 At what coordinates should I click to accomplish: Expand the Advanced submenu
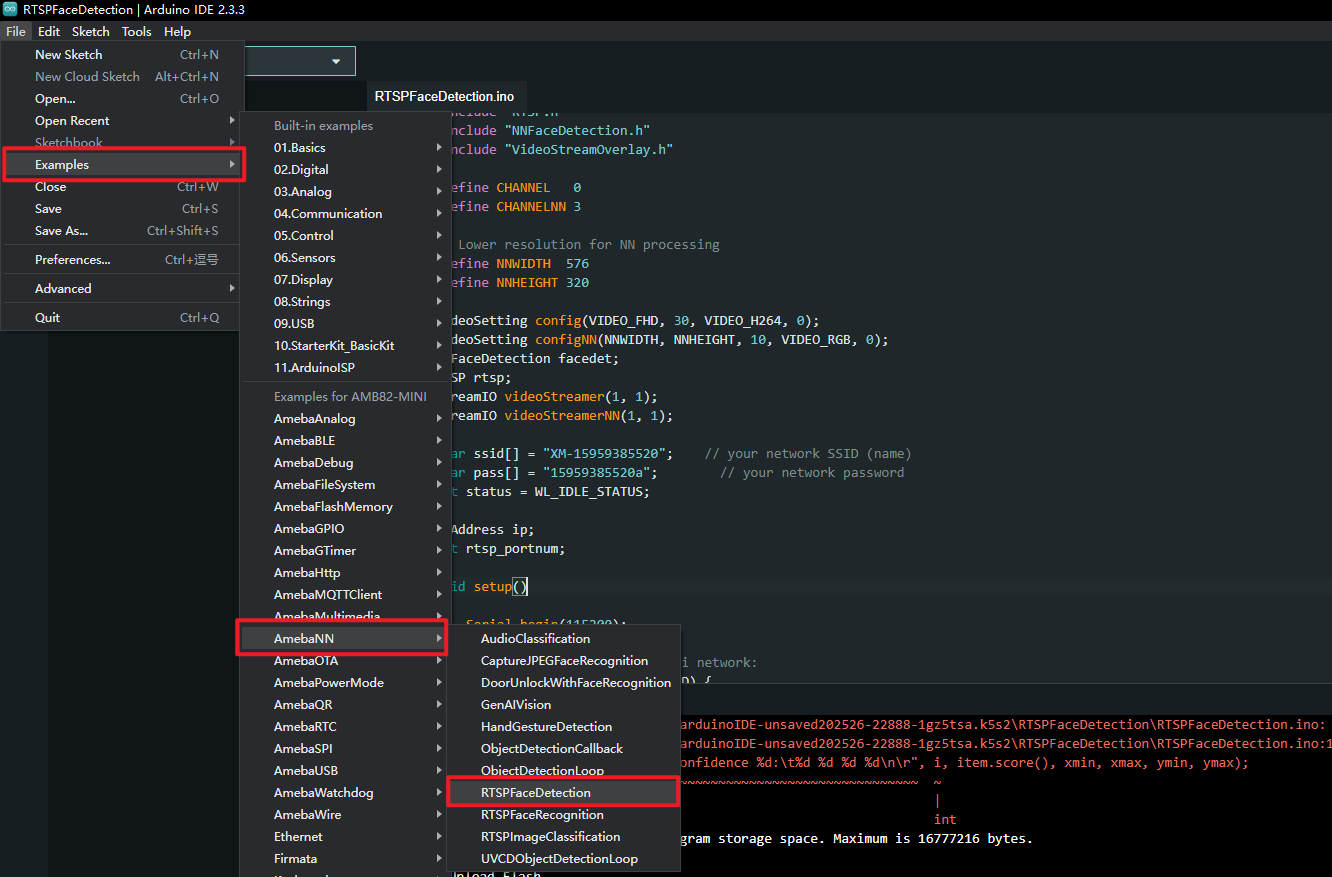click(123, 289)
